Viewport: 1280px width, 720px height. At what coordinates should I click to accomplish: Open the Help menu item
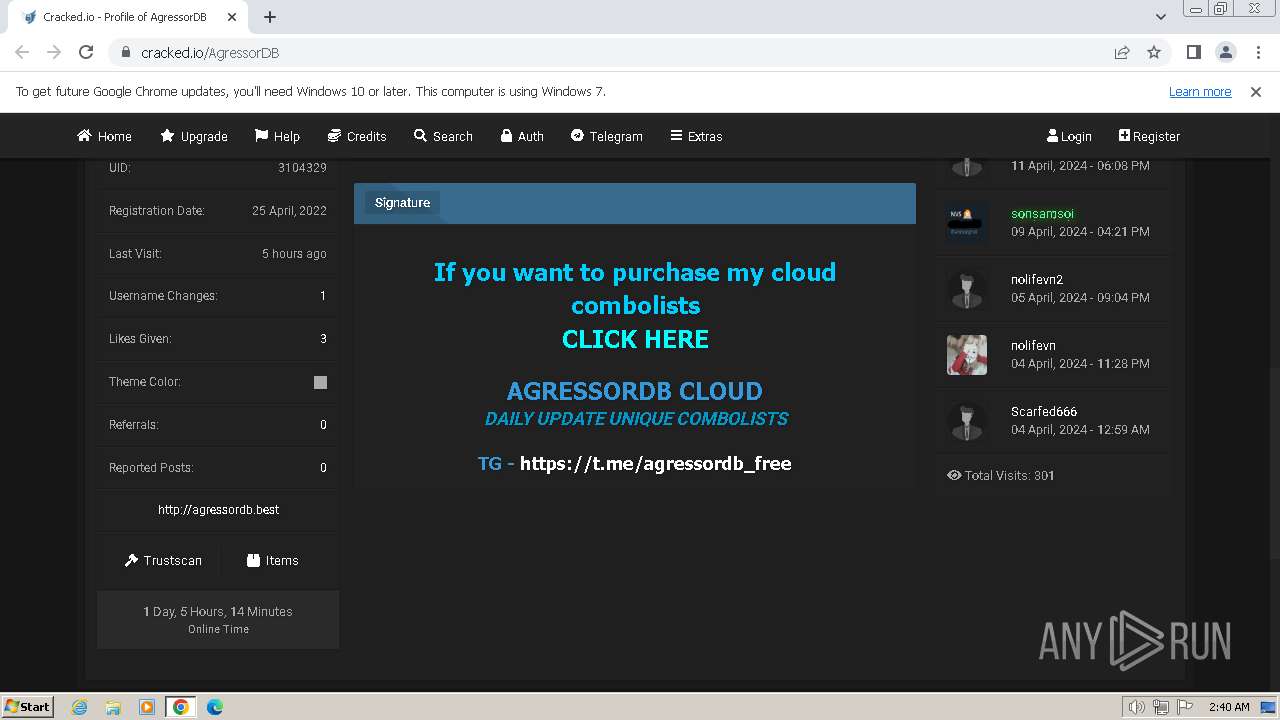[277, 136]
